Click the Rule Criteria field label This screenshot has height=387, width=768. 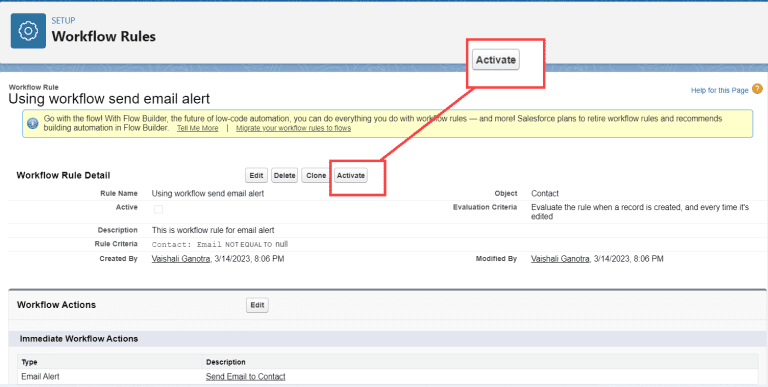(x=116, y=244)
